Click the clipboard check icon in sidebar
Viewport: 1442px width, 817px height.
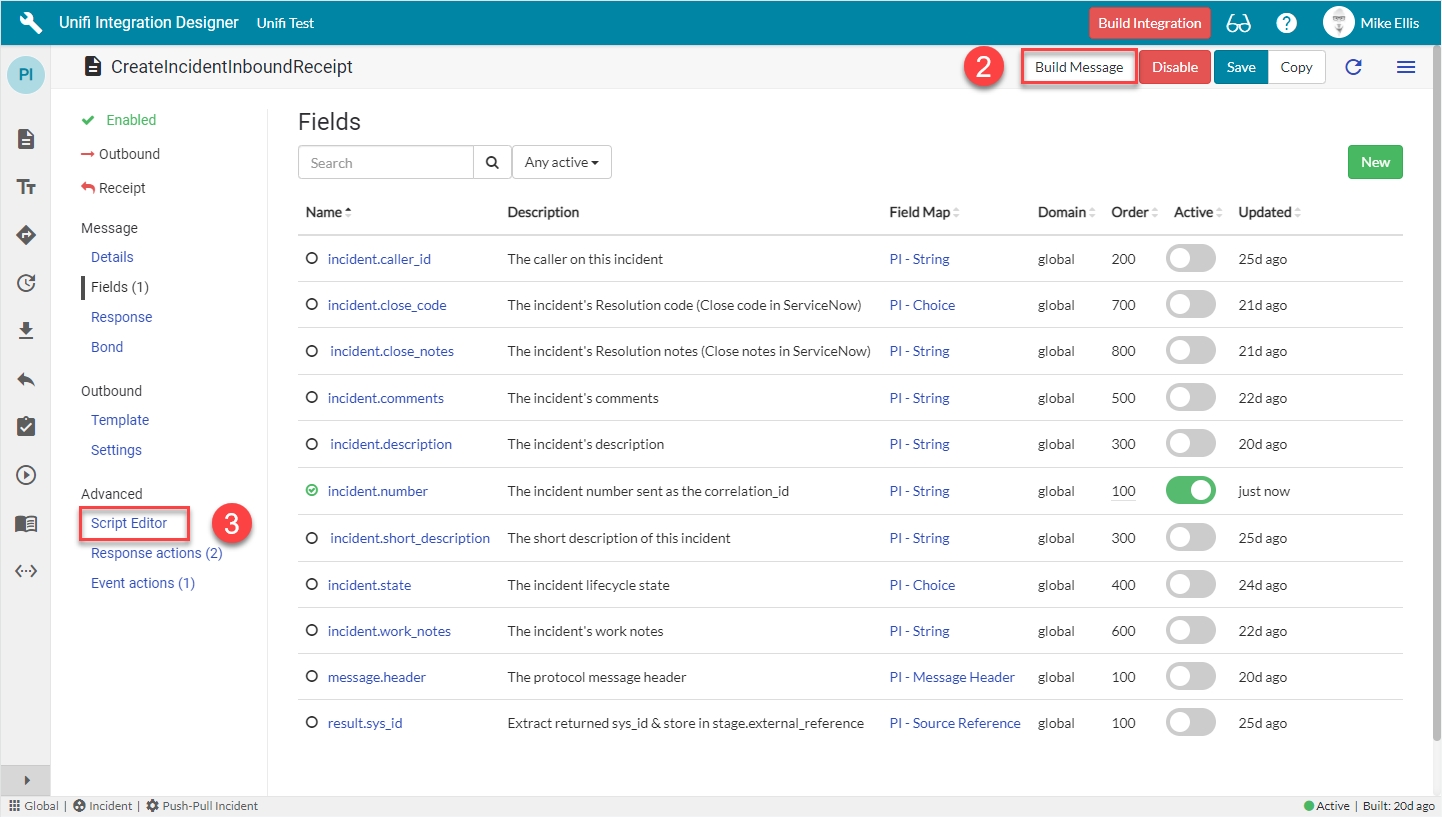pos(27,427)
